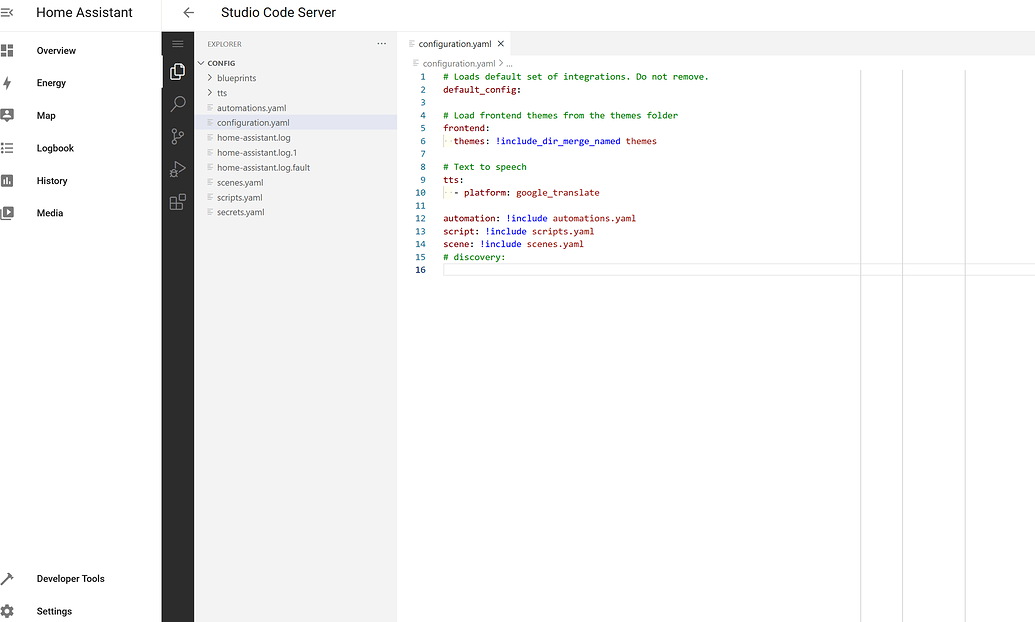Go to the Energy dashboard
Viewport: 1035px width, 622px height.
[x=51, y=83]
